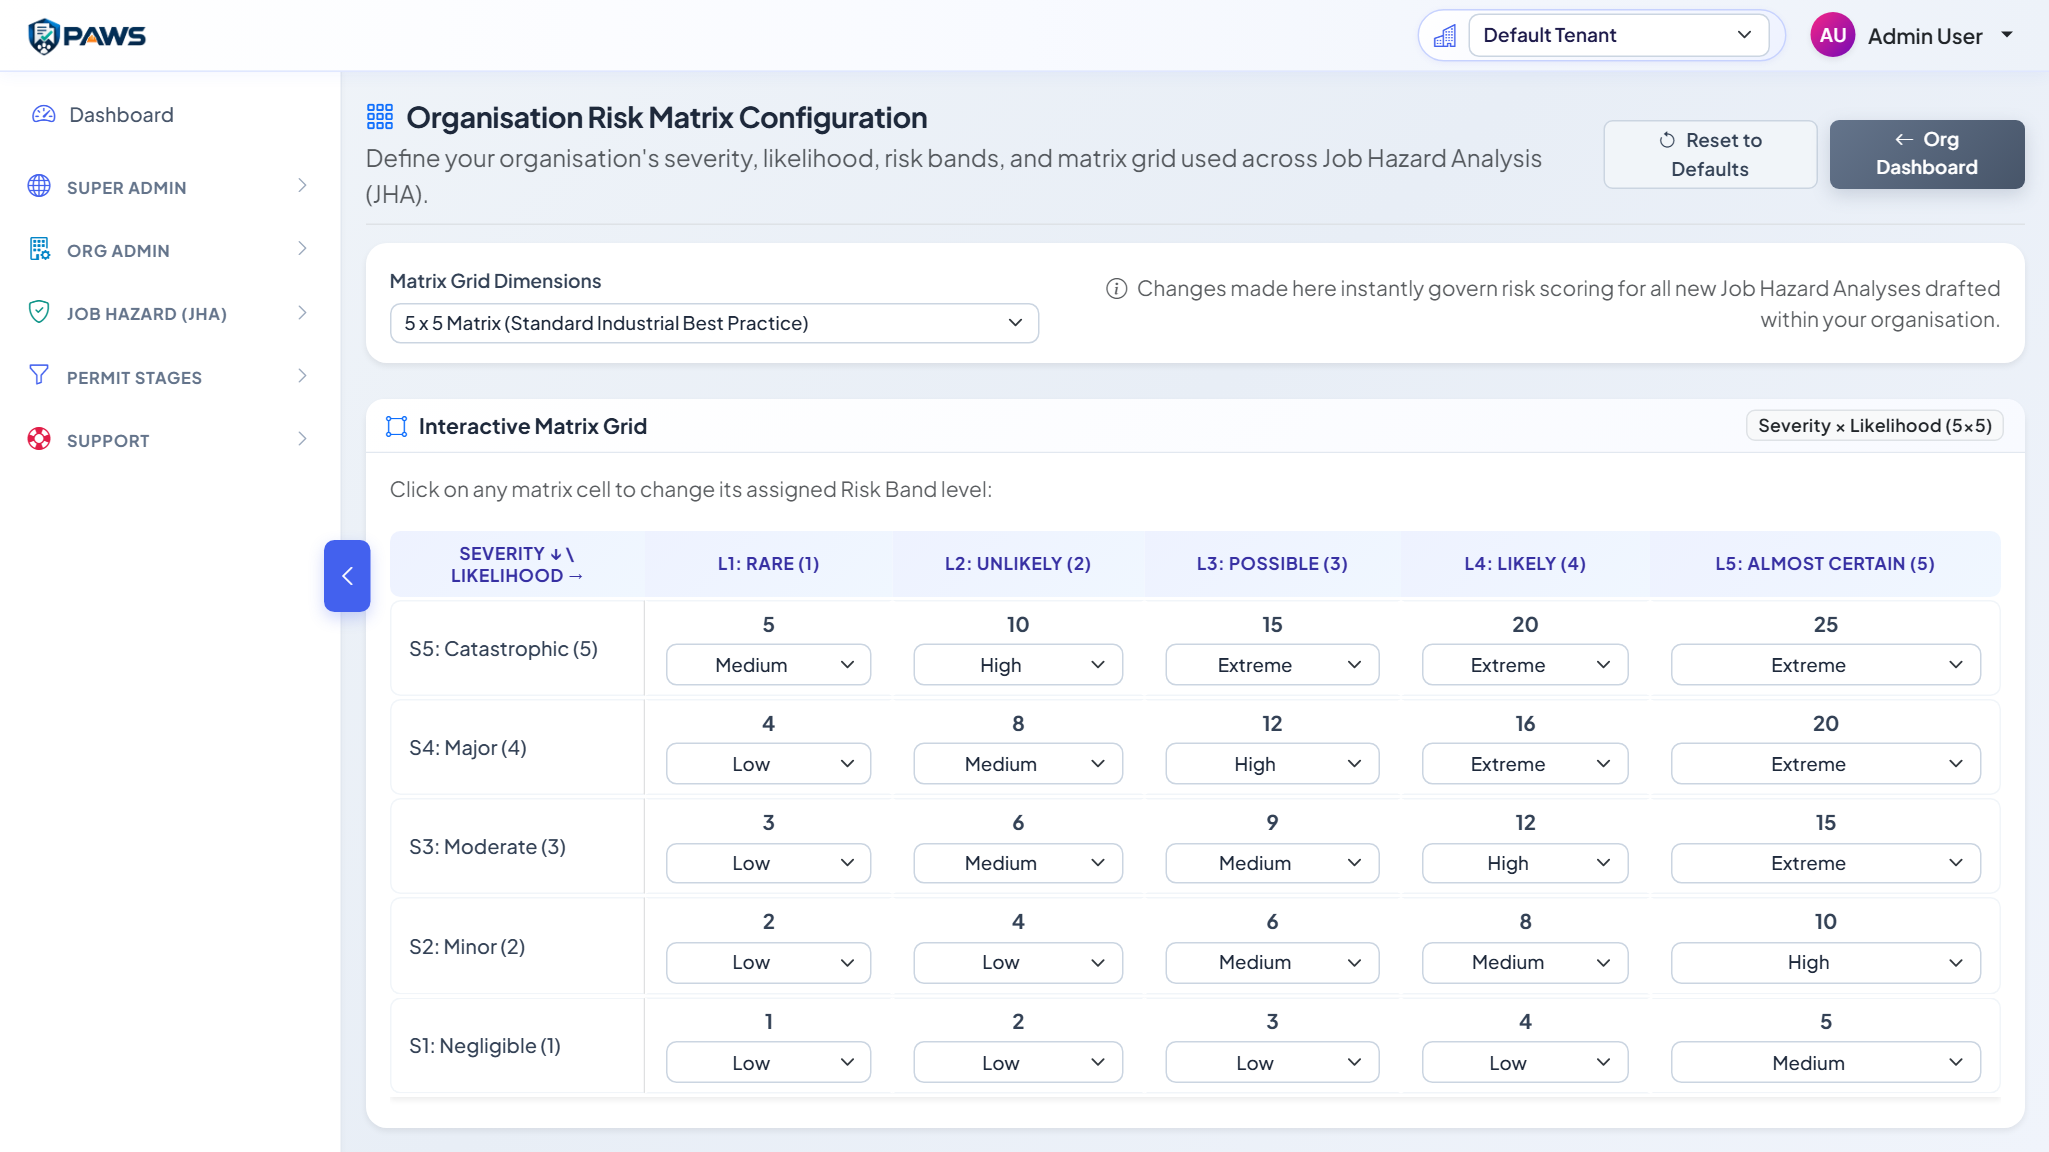Click Reset to Defaults button
Image resolution: width=2049 pixels, height=1152 pixels.
pos(1710,155)
